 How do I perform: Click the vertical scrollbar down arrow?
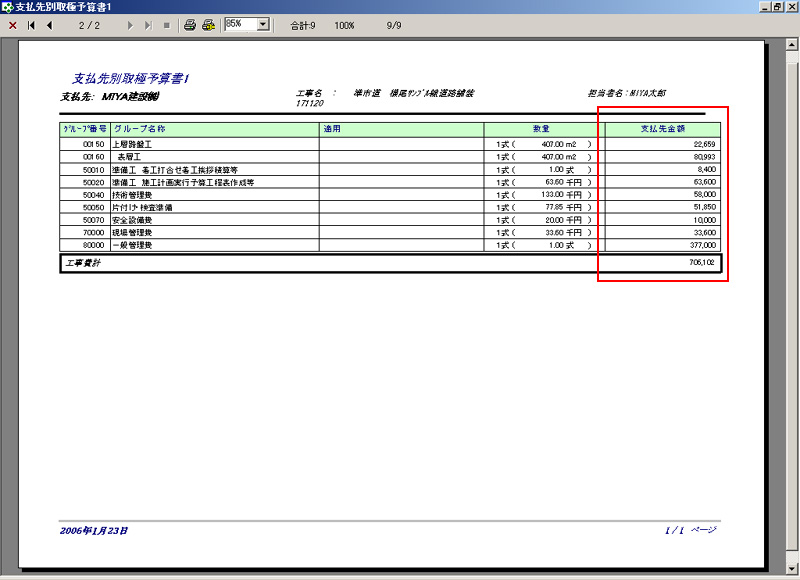(791, 568)
